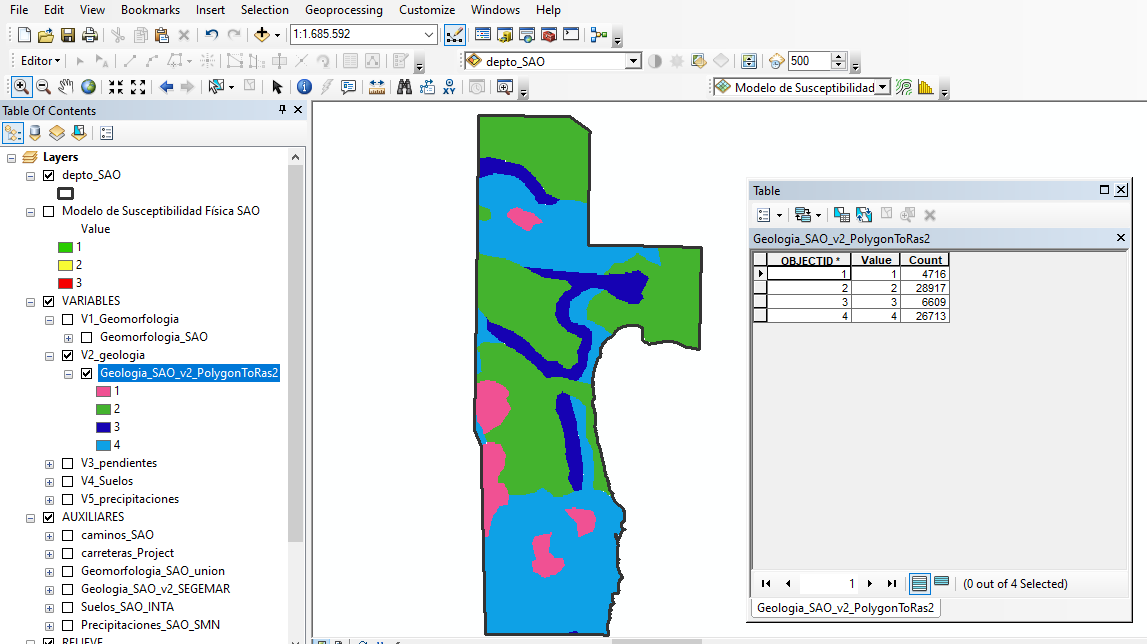Click Select By Attributes in Table window
1147x644 pixels.
click(x=842, y=214)
